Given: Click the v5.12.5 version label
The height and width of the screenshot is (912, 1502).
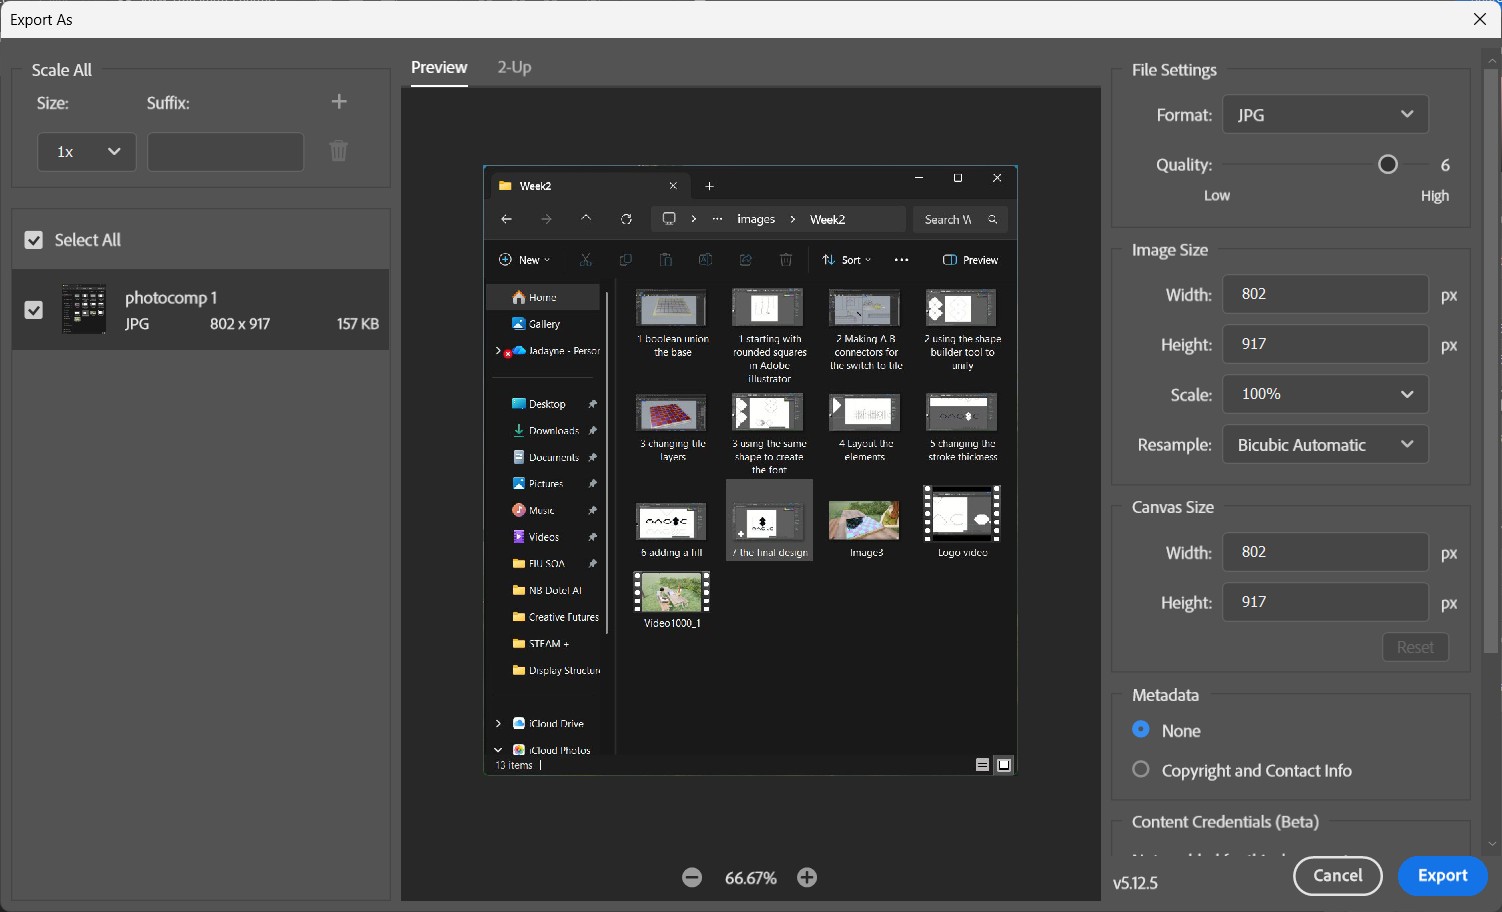Looking at the screenshot, I should 1135,883.
